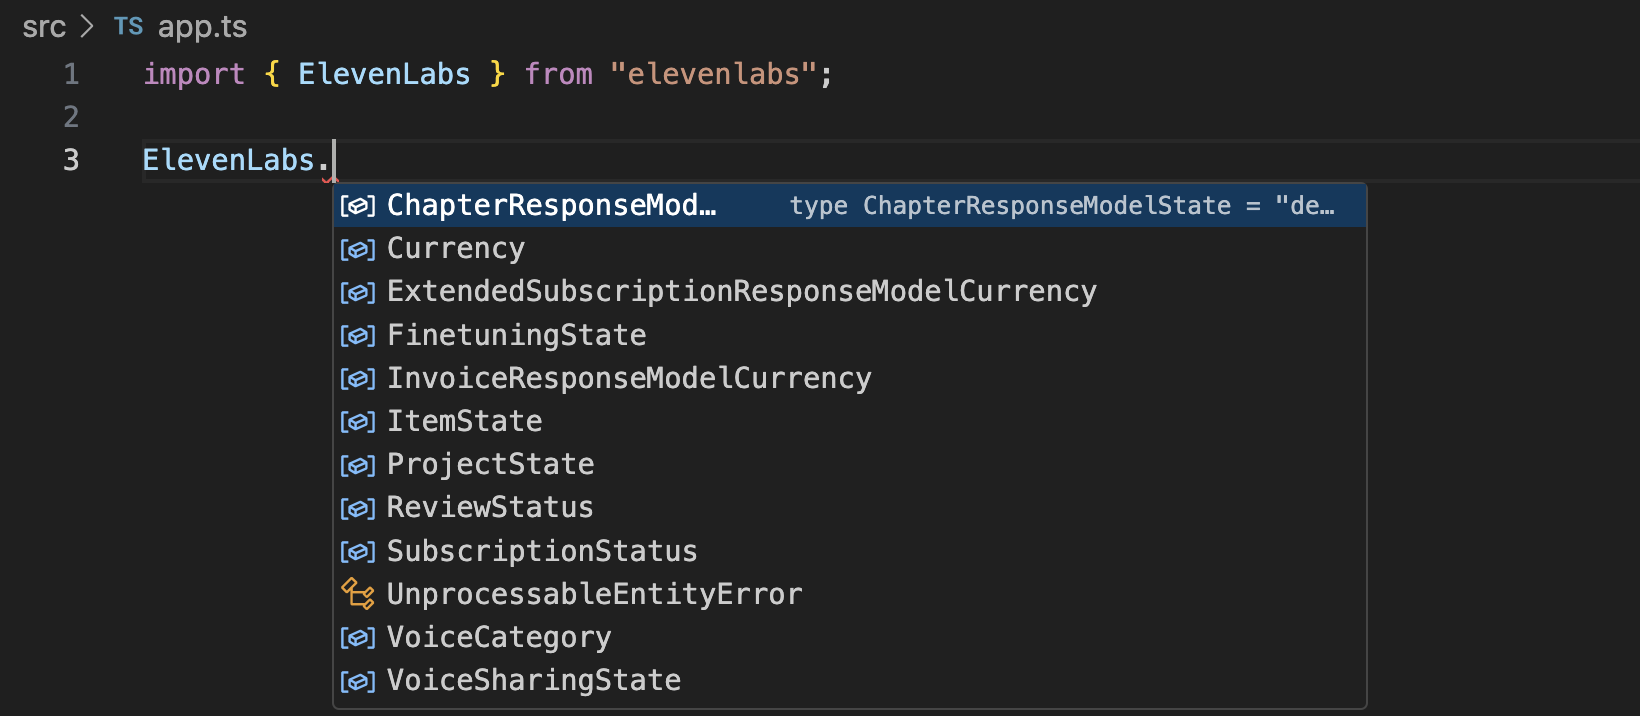This screenshot has height=716, width=1640.
Task: Click the icon beside ReviewStatus
Action: point(358,508)
